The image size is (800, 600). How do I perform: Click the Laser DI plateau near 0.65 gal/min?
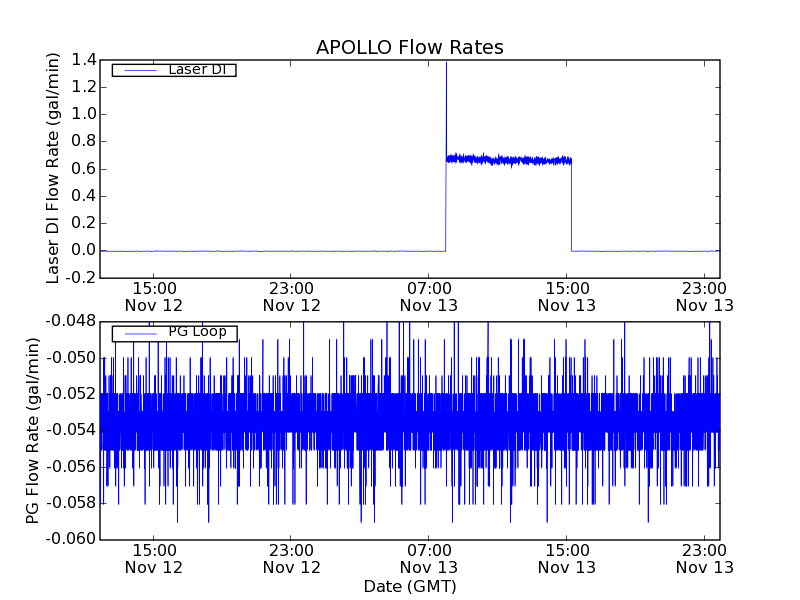click(510, 160)
